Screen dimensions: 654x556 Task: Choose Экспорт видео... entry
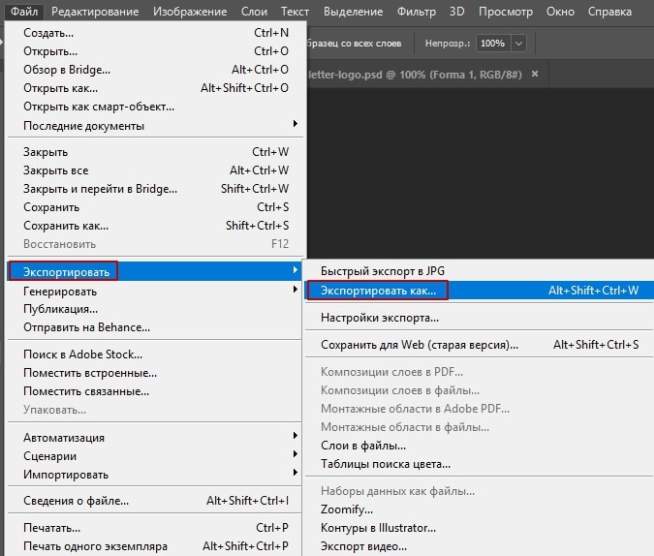click(x=480, y=546)
